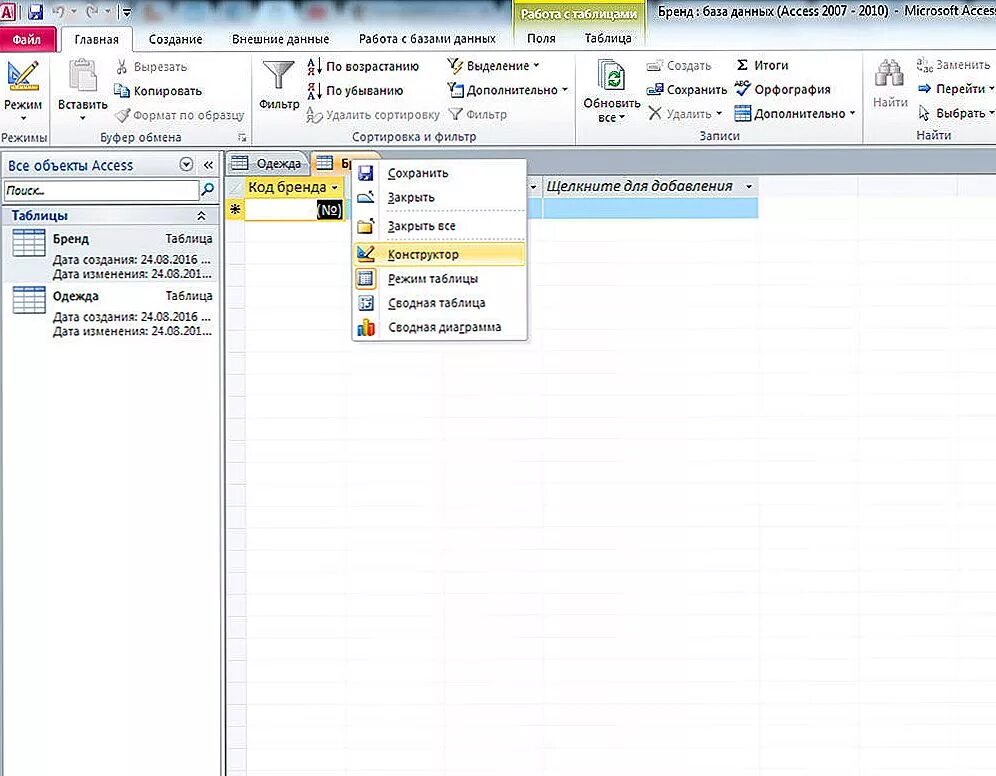
Task: Customize quick access toolbar dropdown arrow
Action: [x=127, y=12]
